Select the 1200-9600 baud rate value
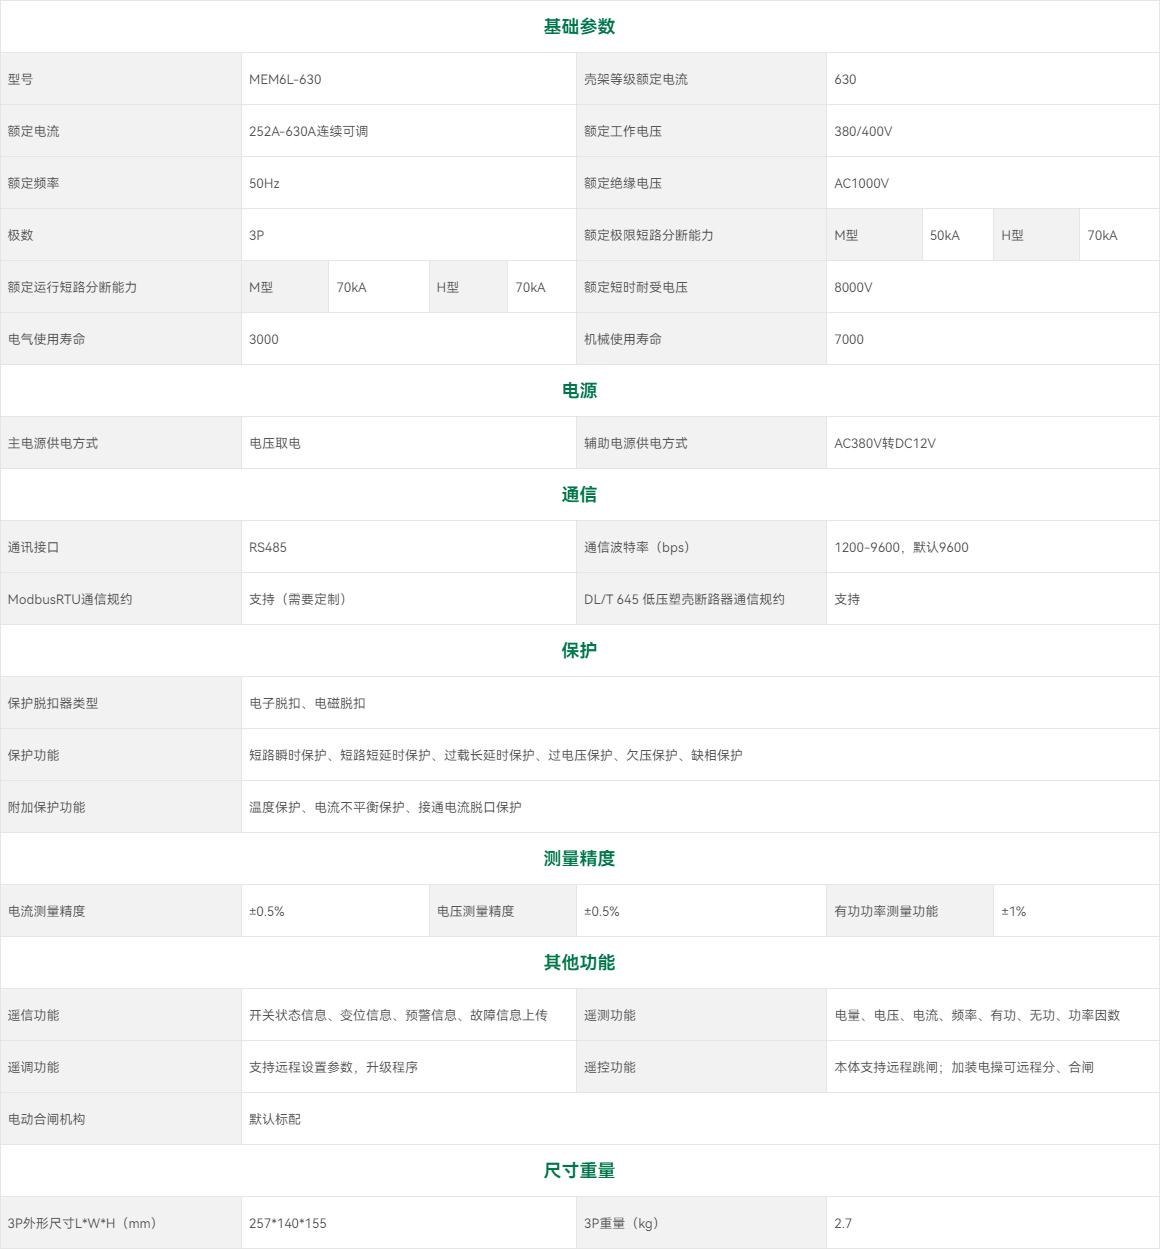 901,548
